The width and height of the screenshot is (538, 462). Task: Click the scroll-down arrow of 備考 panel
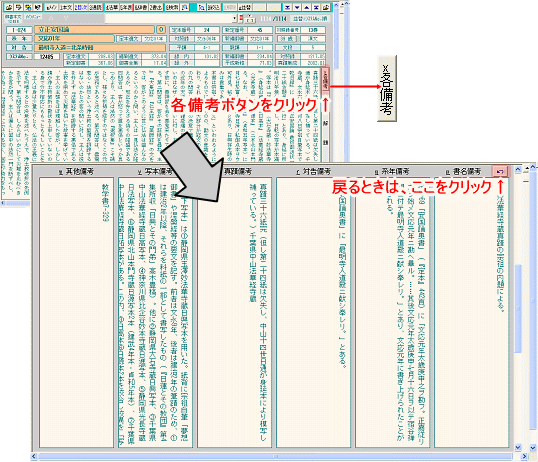pyautogui.click(x=518, y=448)
